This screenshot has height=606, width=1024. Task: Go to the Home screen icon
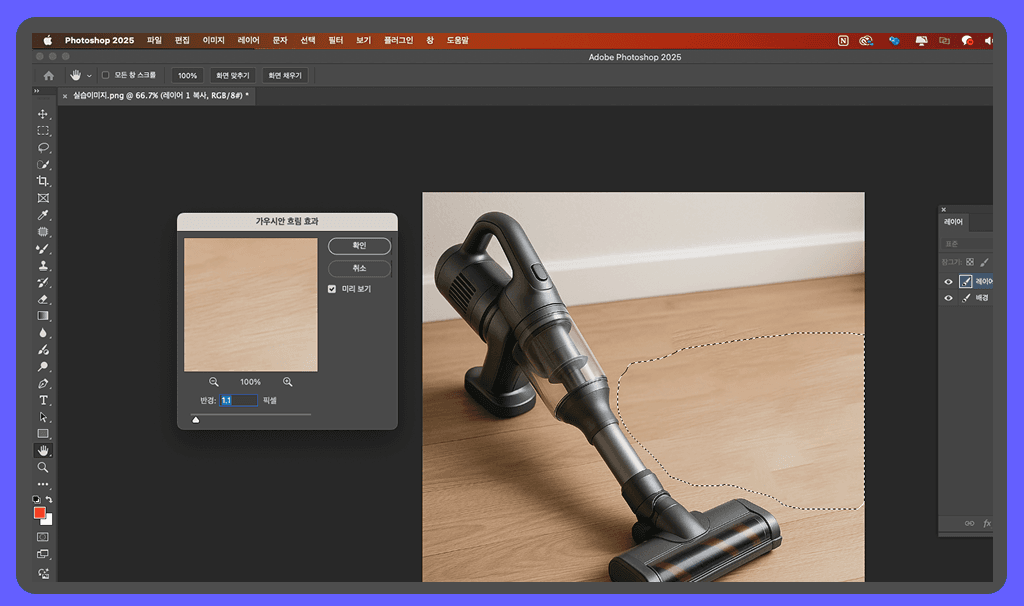[x=49, y=76]
